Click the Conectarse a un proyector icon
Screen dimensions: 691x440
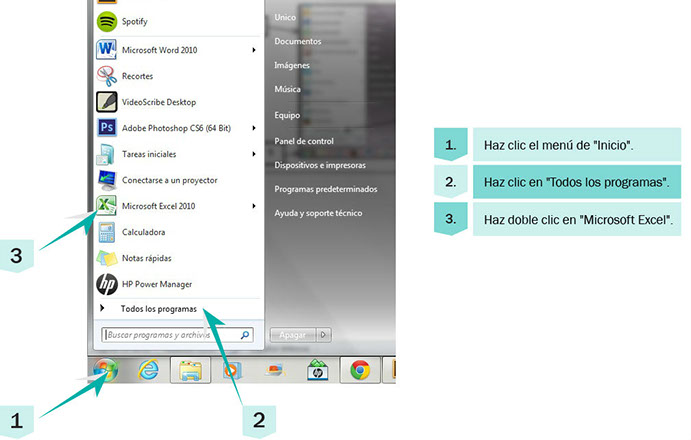tap(107, 180)
